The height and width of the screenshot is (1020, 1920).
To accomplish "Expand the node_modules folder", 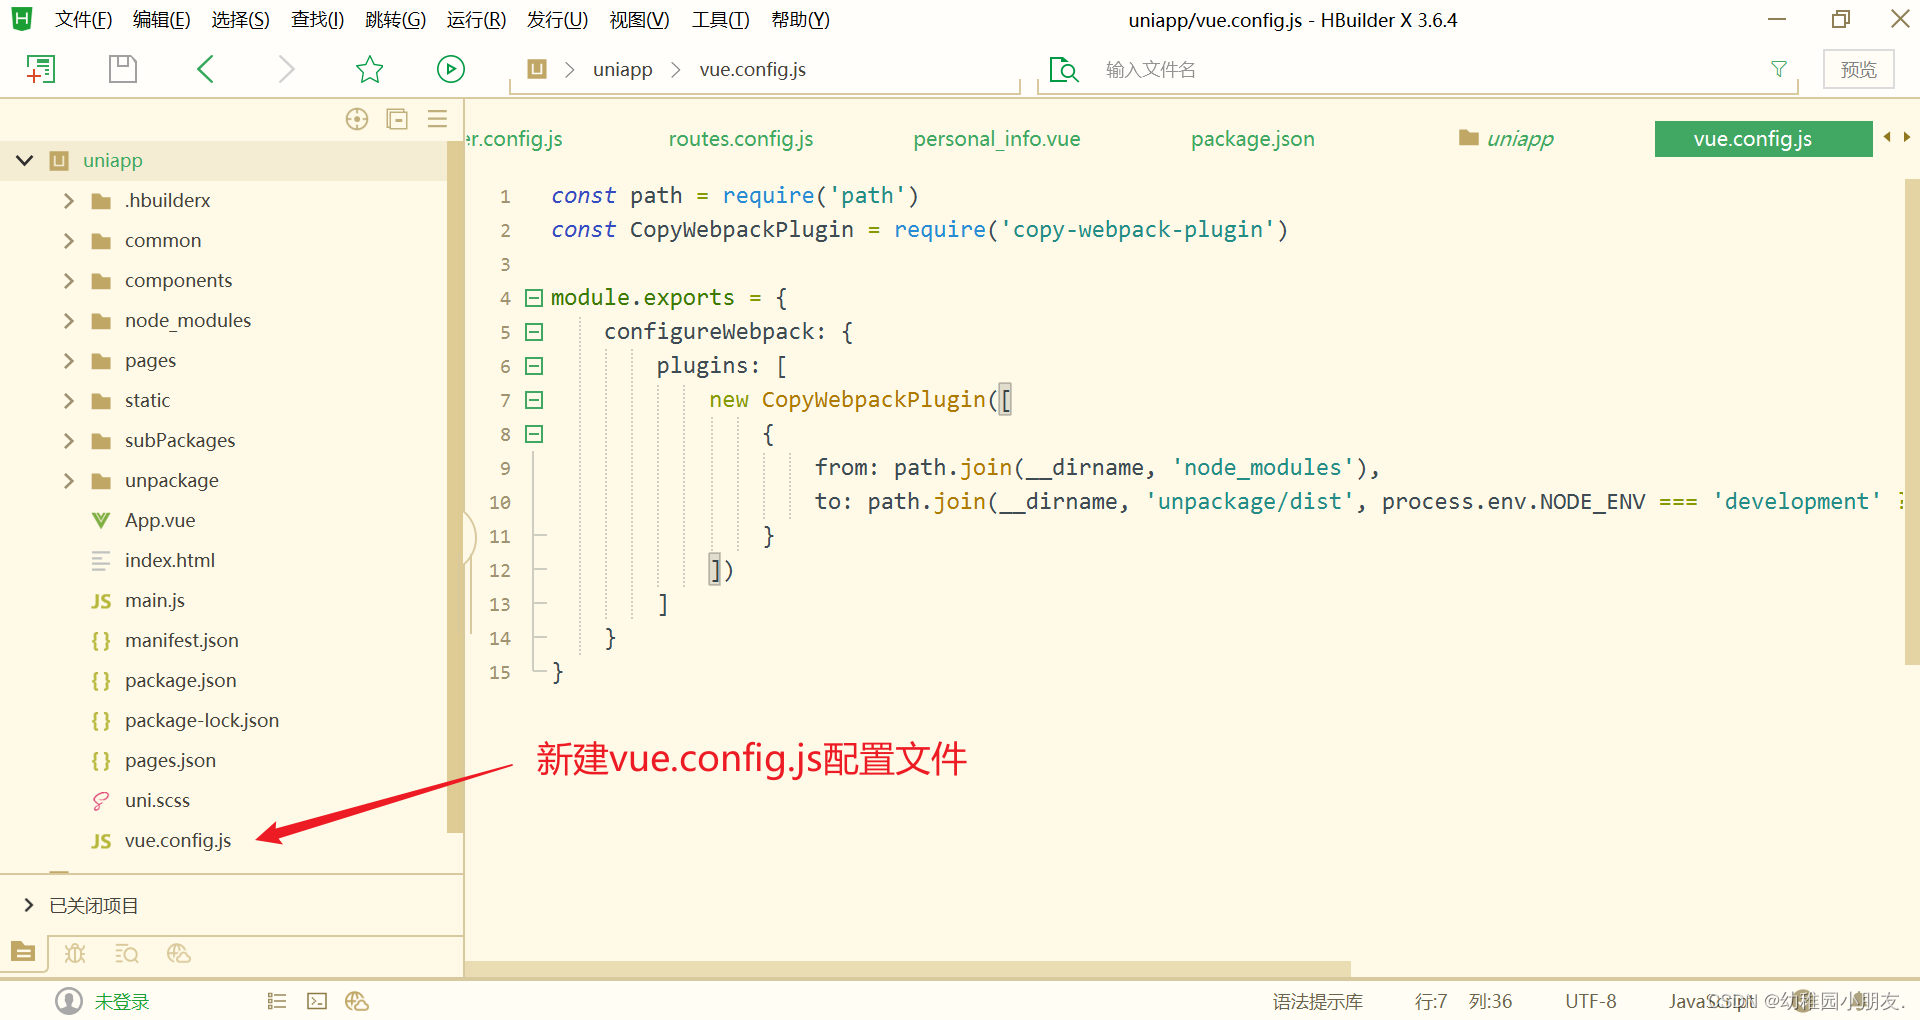I will (x=68, y=320).
